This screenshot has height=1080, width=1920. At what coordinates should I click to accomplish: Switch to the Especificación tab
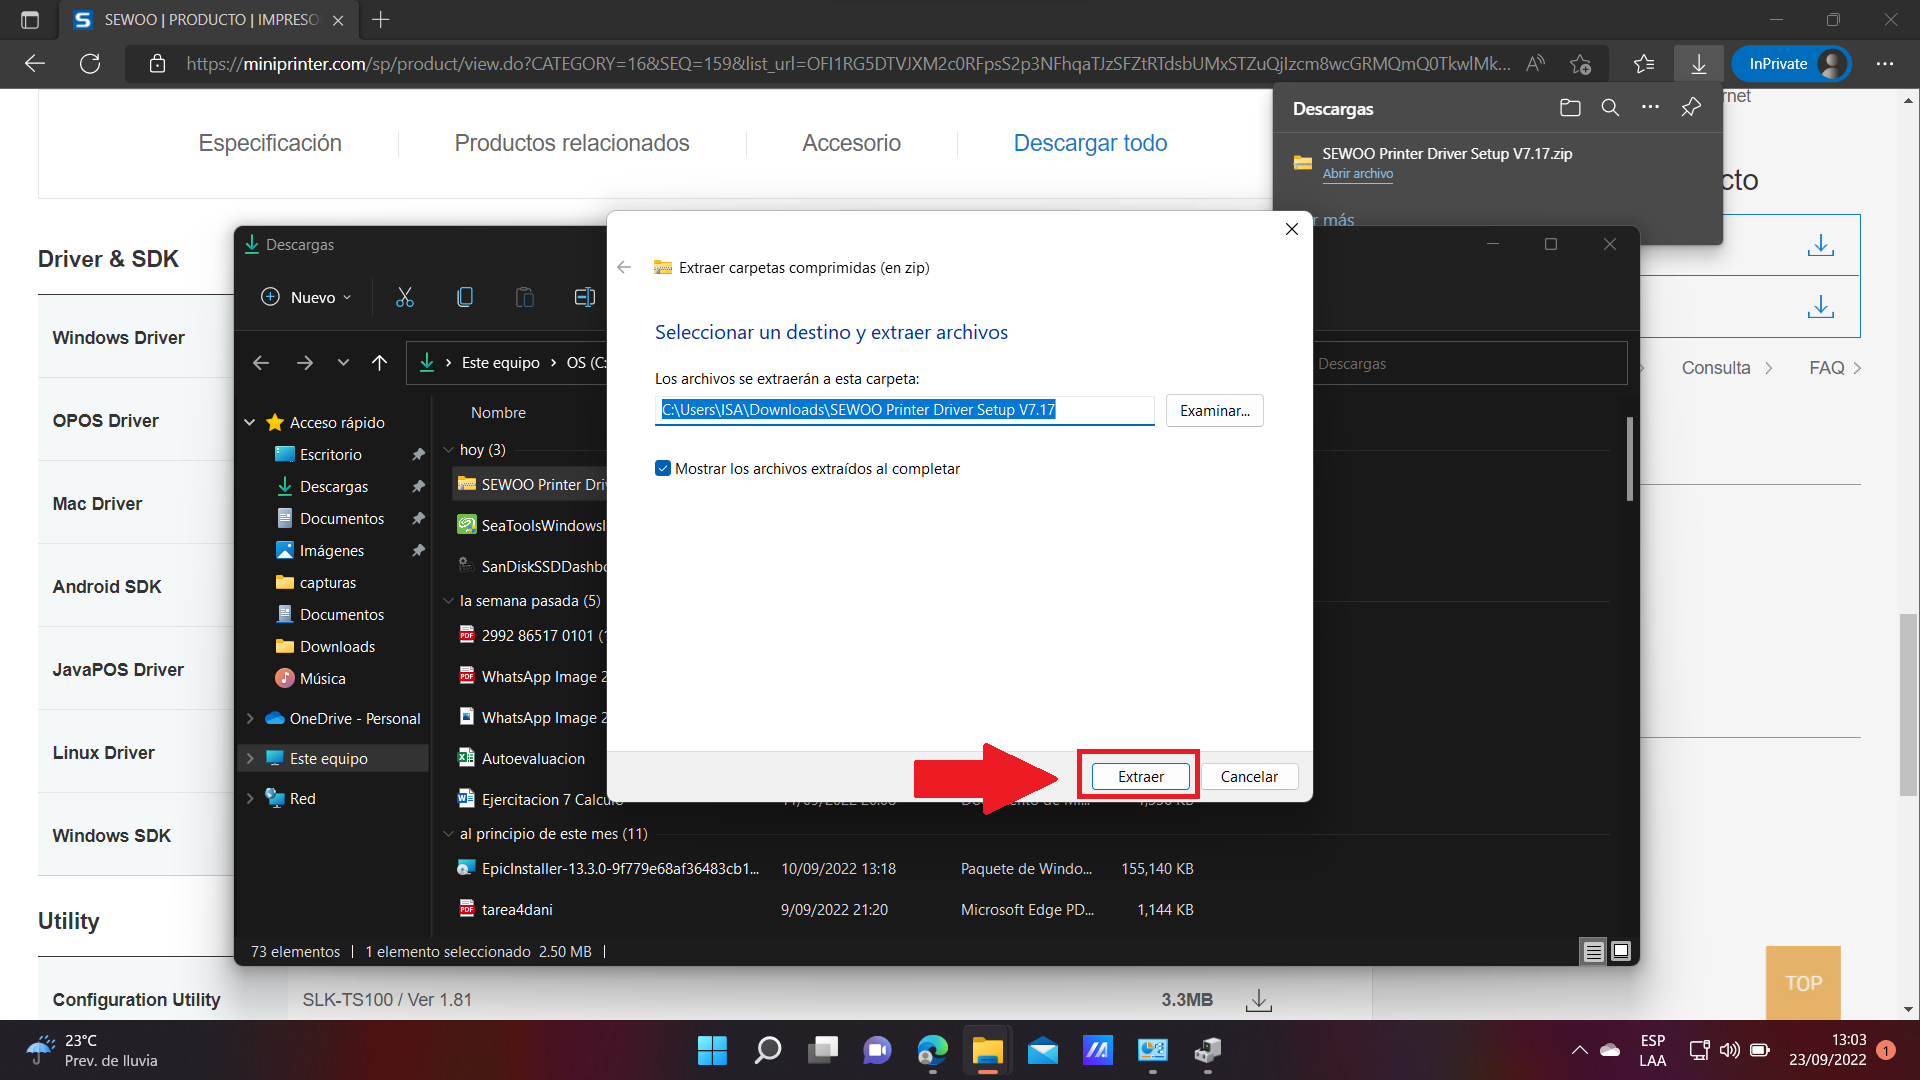(x=270, y=143)
